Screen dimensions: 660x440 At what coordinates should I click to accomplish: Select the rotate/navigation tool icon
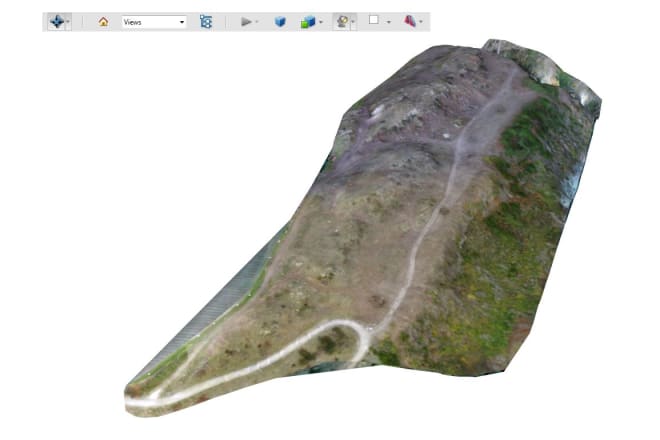pyautogui.click(x=57, y=21)
